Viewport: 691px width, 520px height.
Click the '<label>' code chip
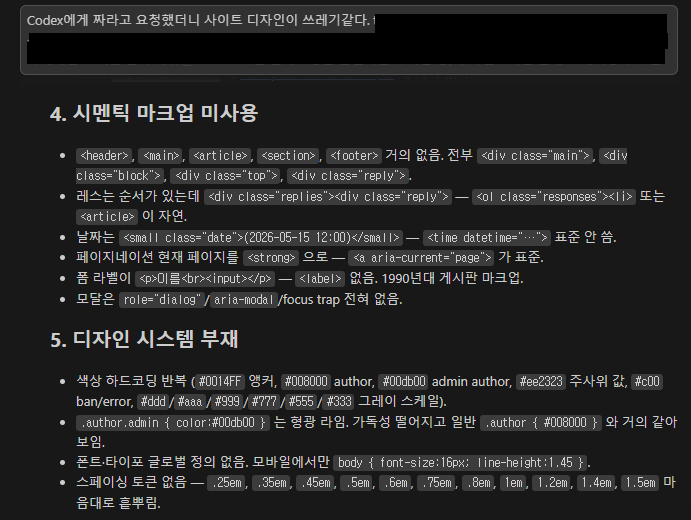click(x=320, y=279)
